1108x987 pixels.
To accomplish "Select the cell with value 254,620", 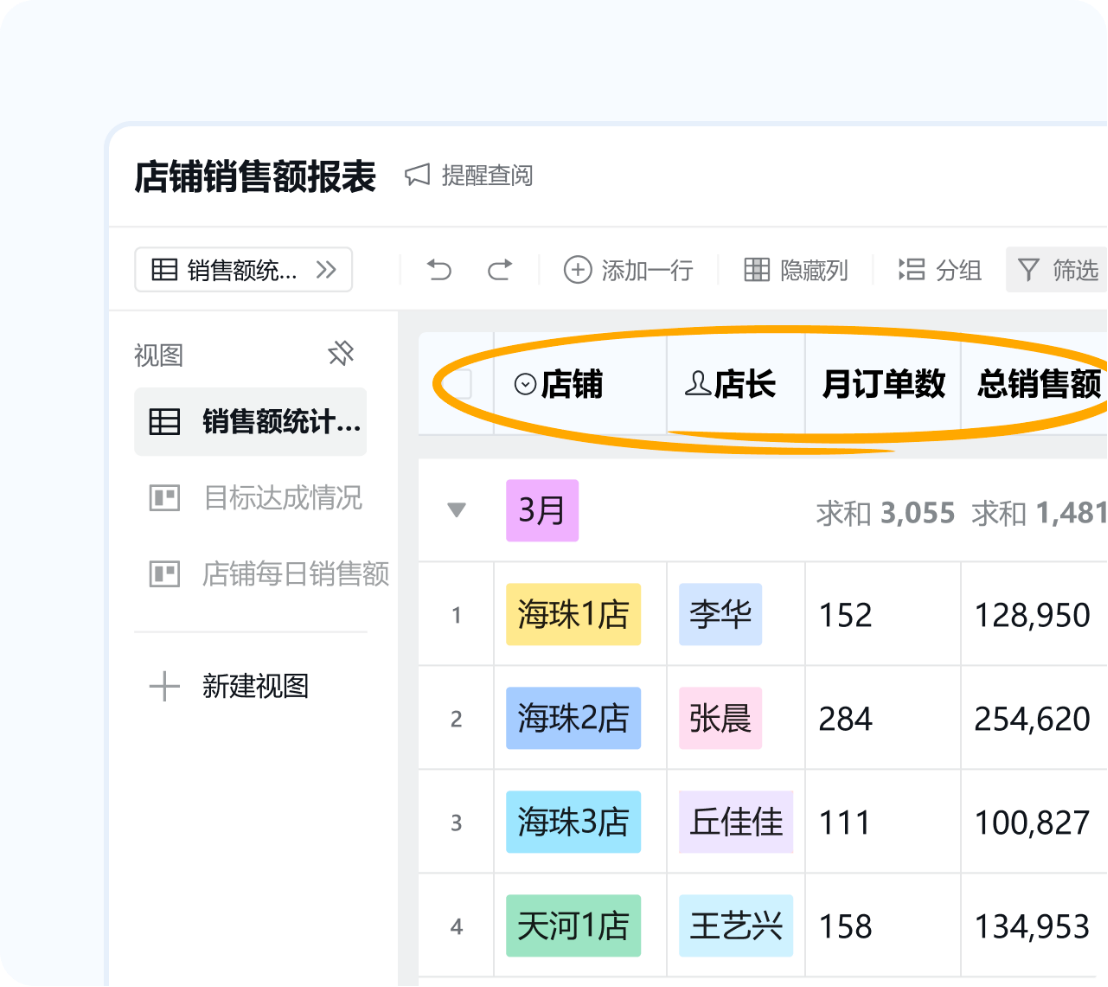I will click(x=1032, y=719).
